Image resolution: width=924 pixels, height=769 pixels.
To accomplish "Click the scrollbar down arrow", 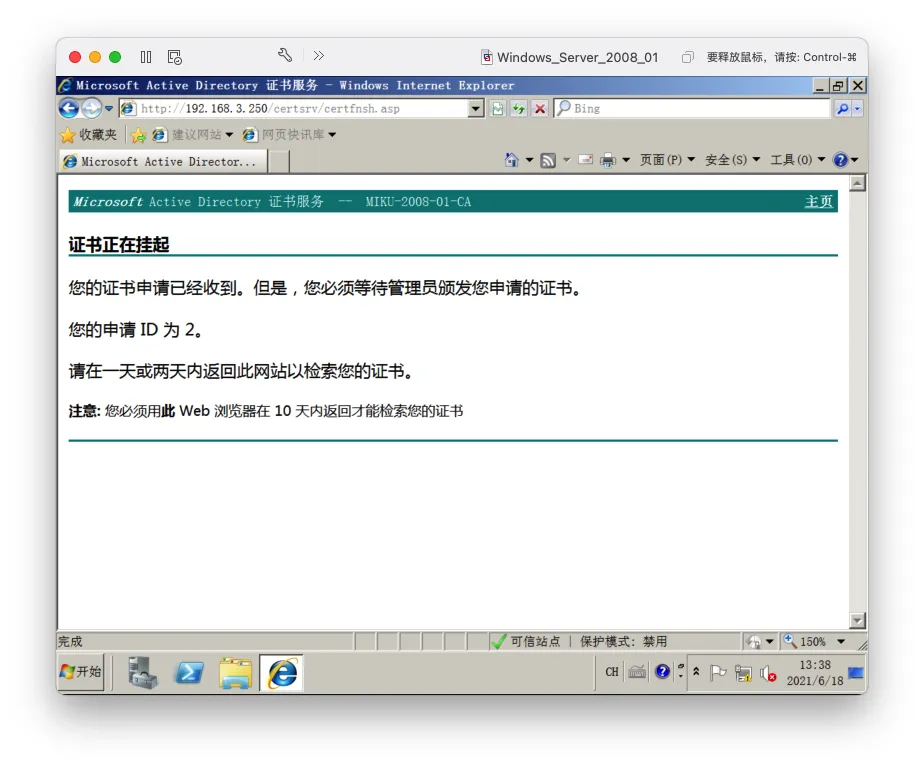I will coord(857,621).
